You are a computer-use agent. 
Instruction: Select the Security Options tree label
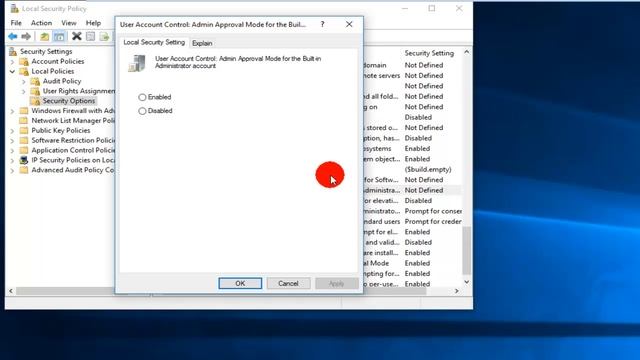(69, 101)
